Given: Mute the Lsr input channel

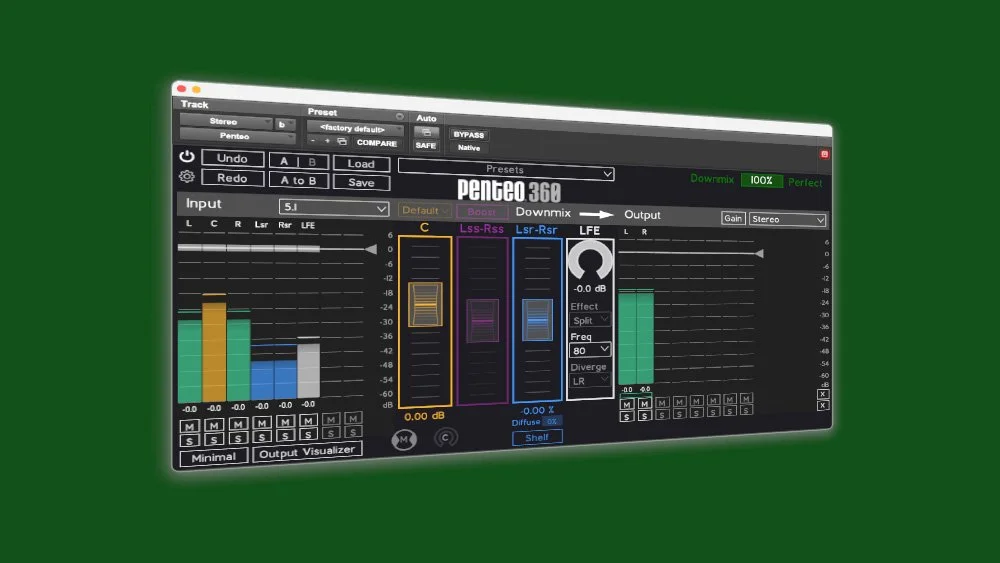Looking at the screenshot, I should (x=261, y=423).
